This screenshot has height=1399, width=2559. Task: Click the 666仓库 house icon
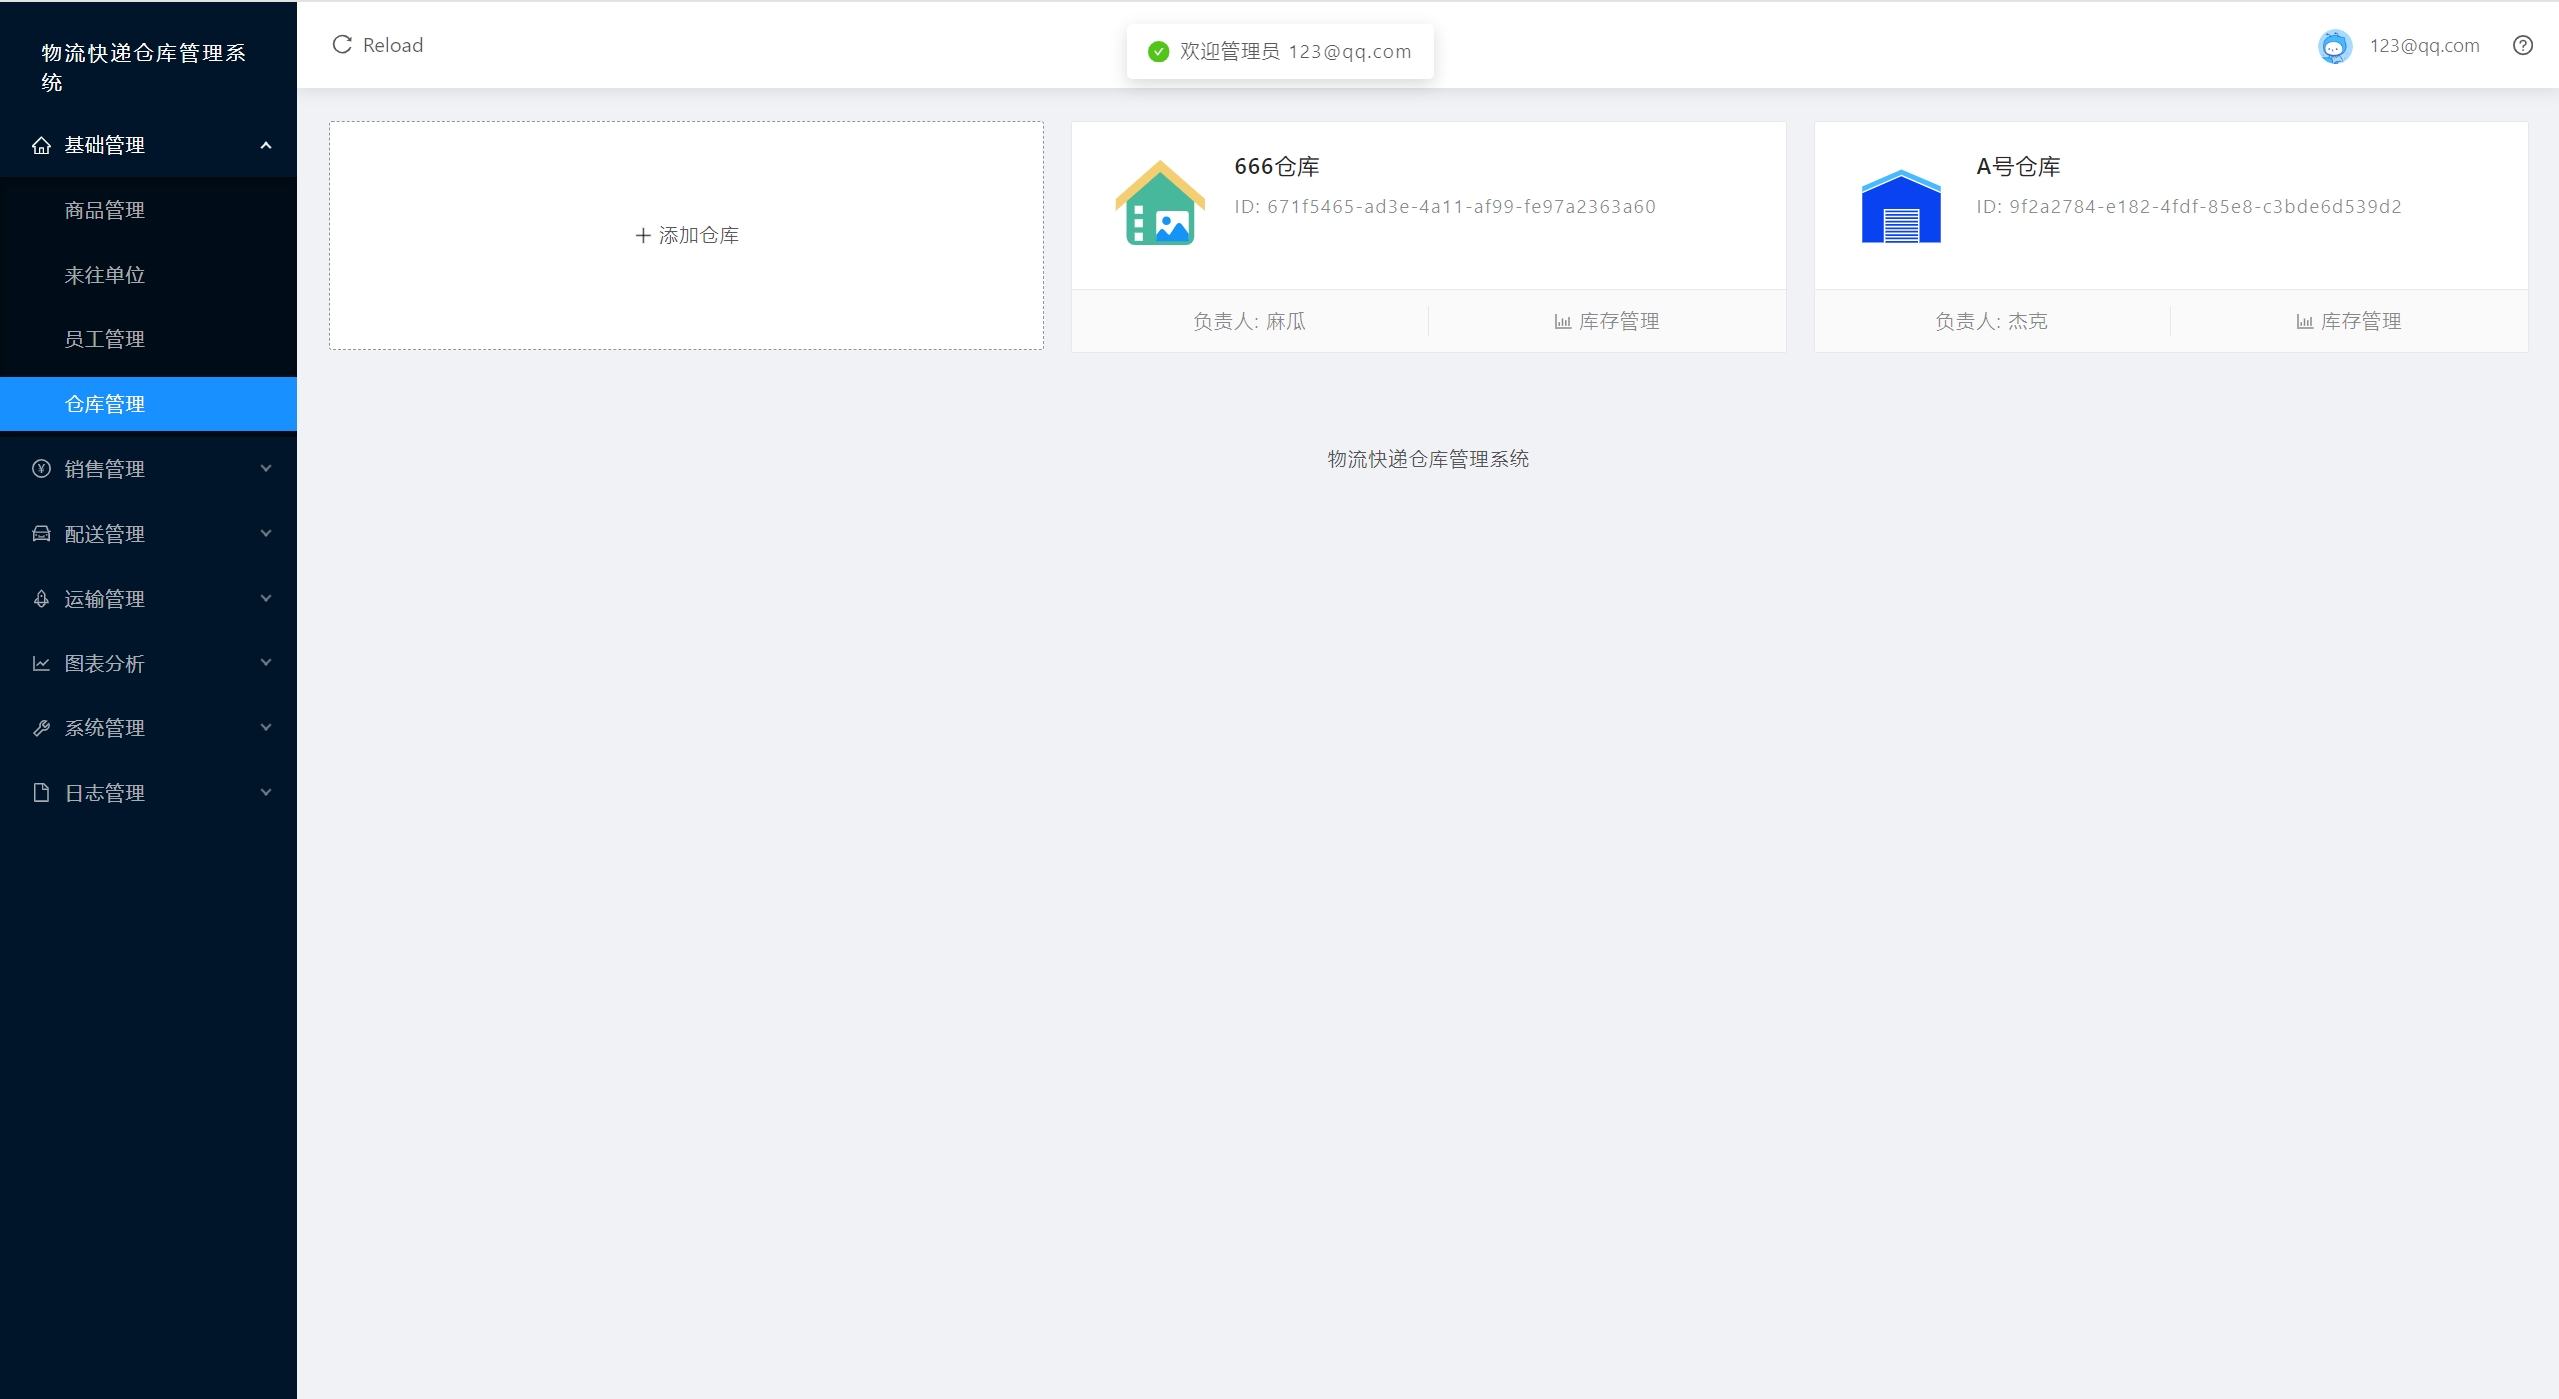tap(1159, 203)
